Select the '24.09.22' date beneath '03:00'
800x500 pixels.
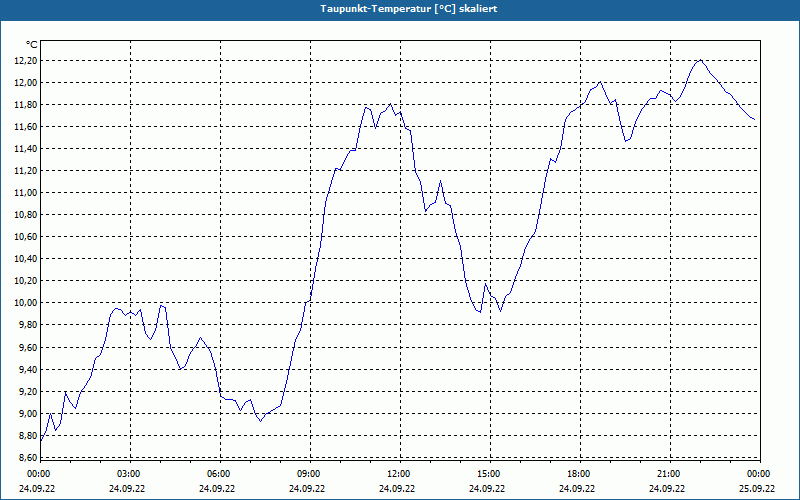tap(127, 489)
